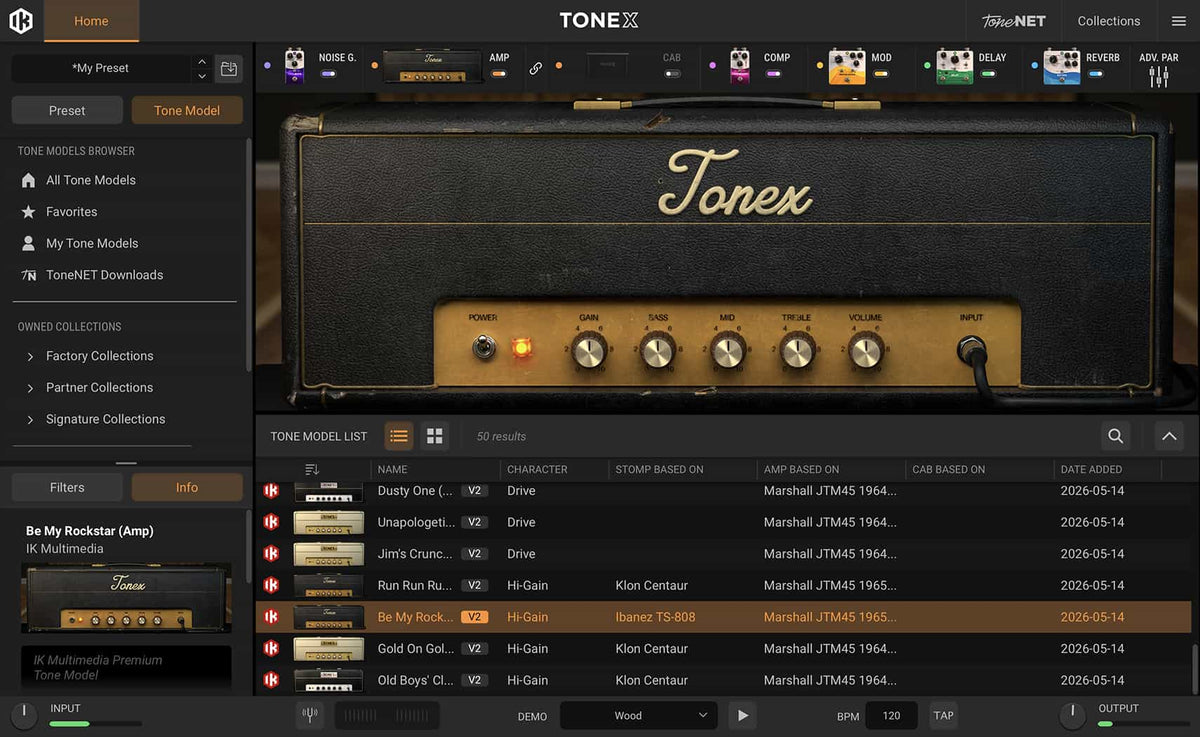Open search in tone model list
Screen dimensions: 1200x737
click(x=1115, y=436)
